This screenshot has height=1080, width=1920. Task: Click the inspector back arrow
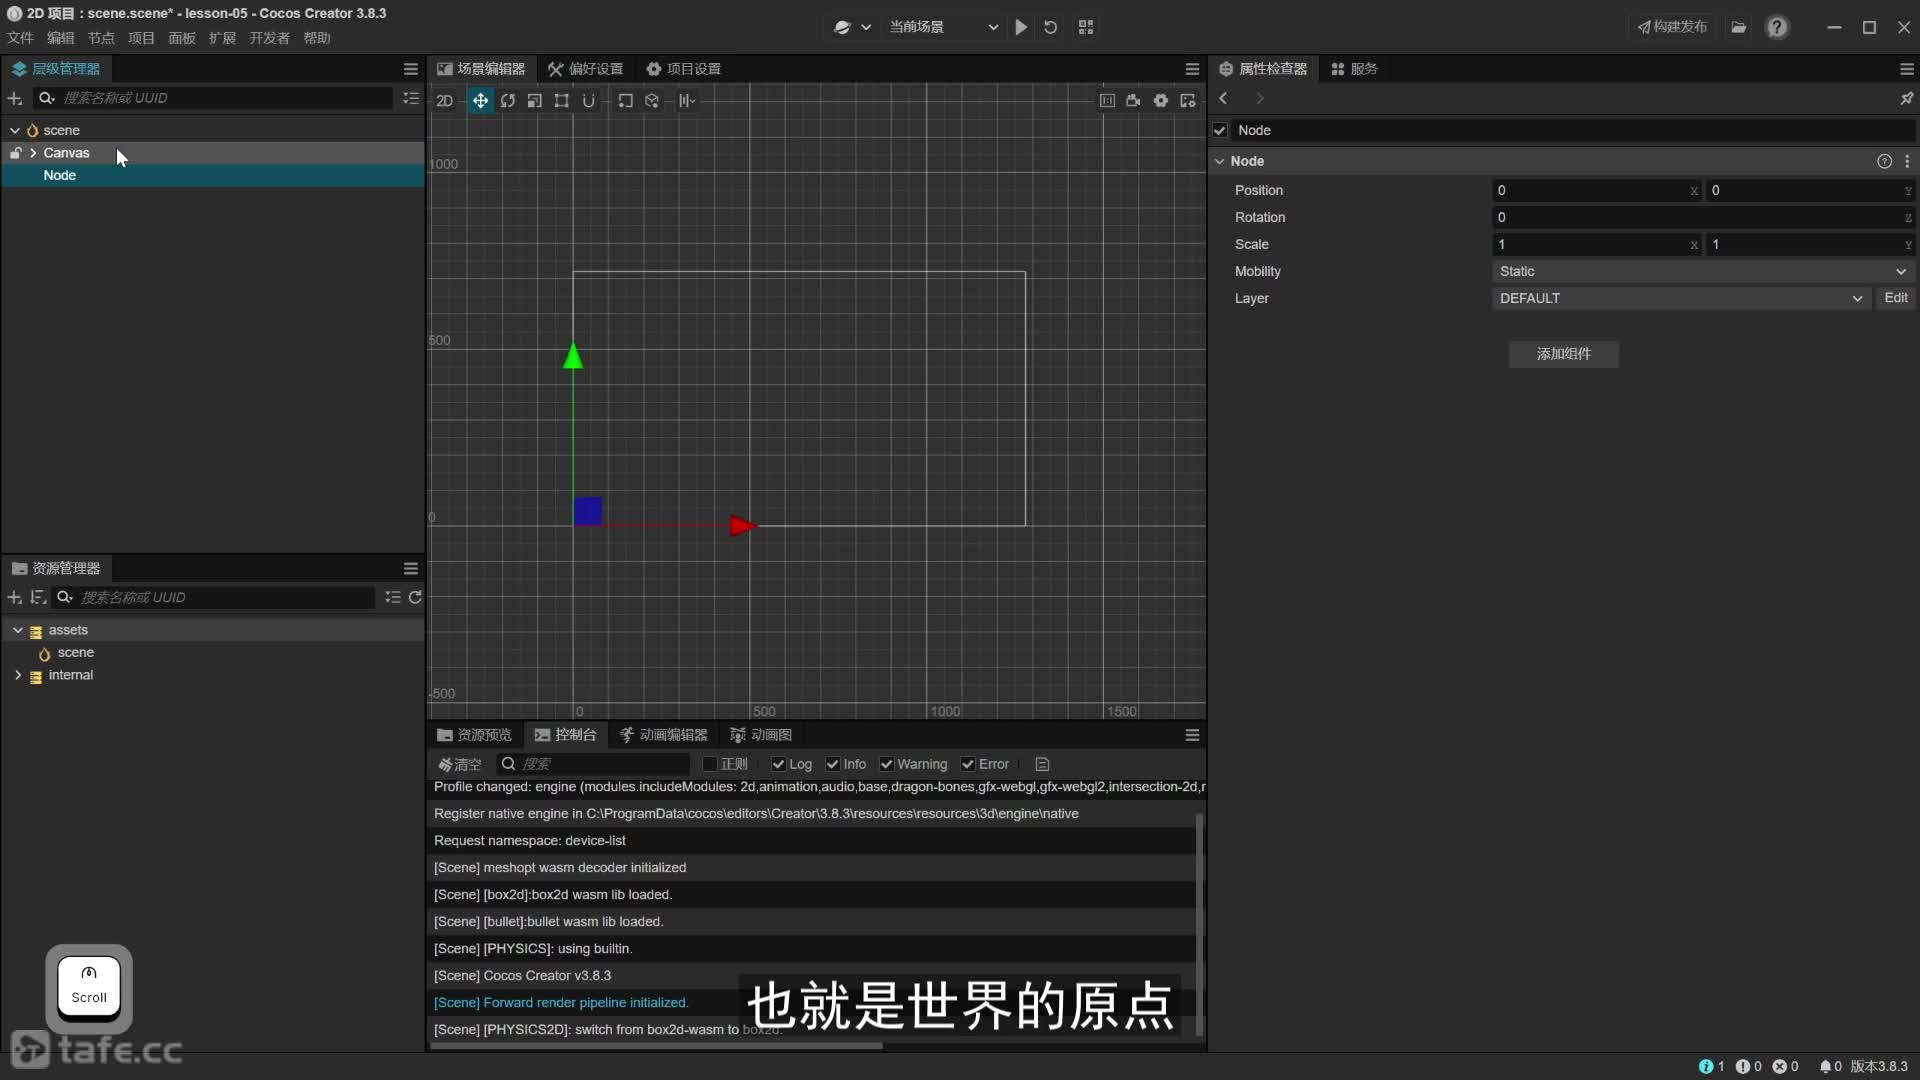click(x=1223, y=98)
